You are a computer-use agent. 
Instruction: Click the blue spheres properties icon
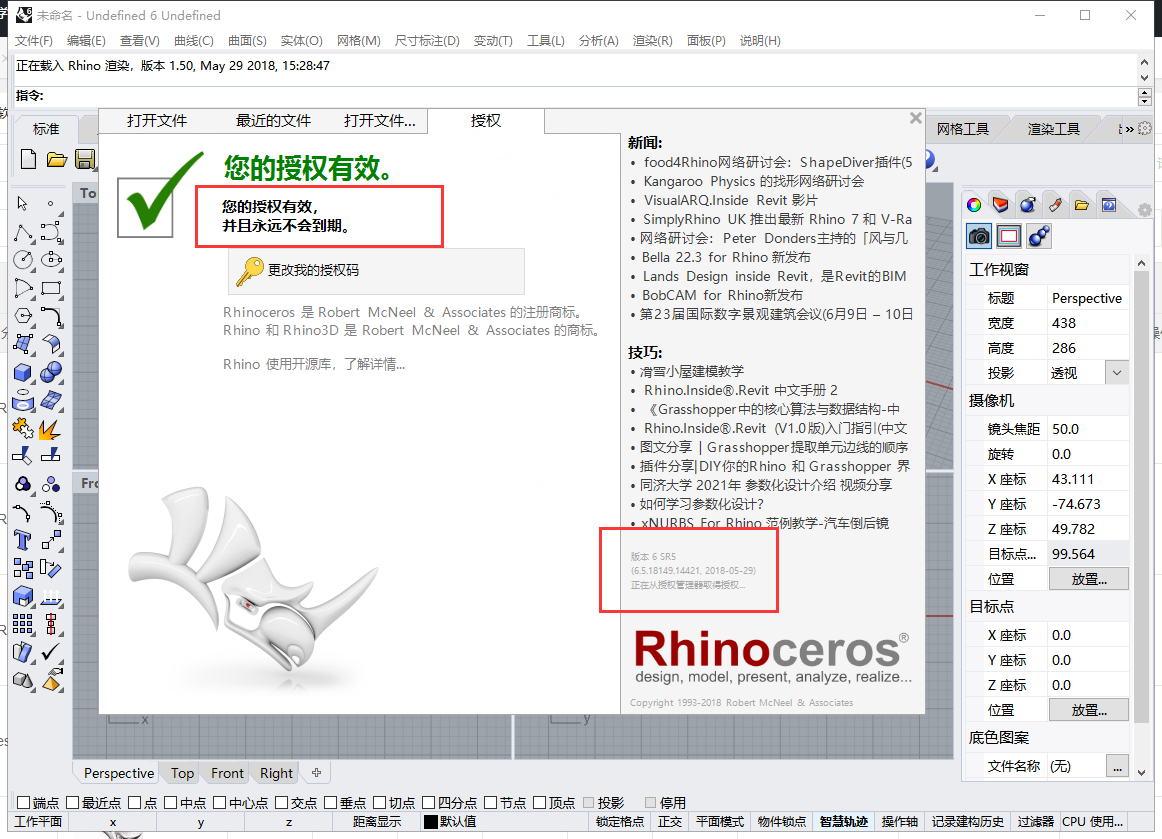coord(1039,236)
